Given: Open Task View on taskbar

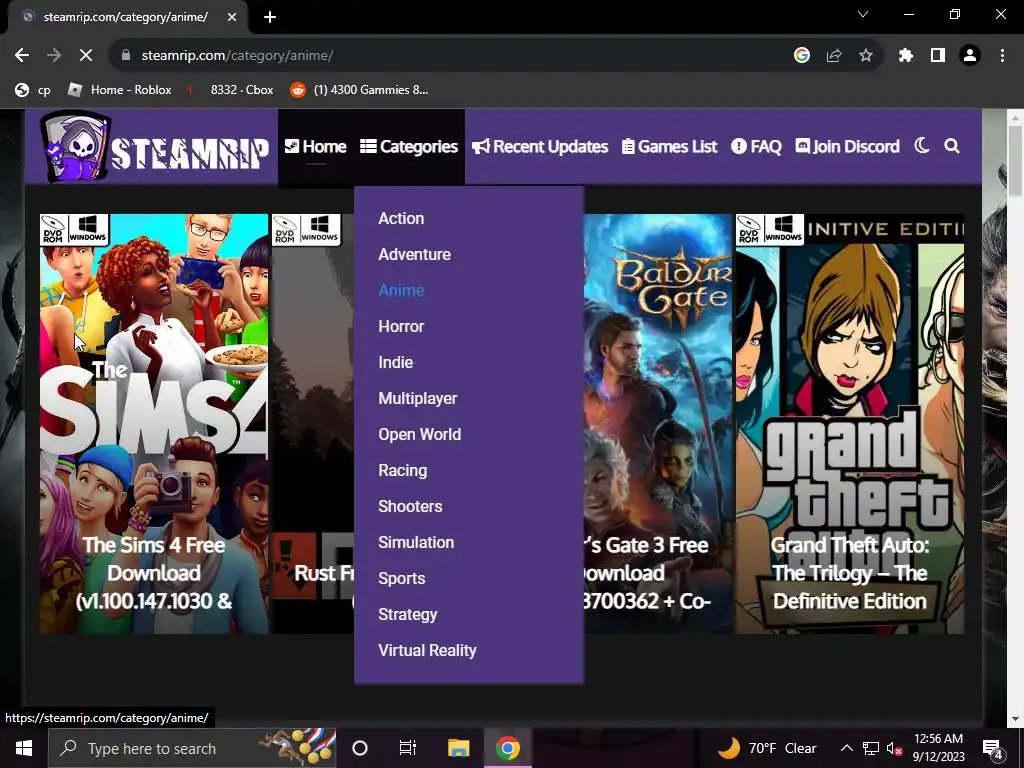Looking at the screenshot, I should pyautogui.click(x=408, y=748).
